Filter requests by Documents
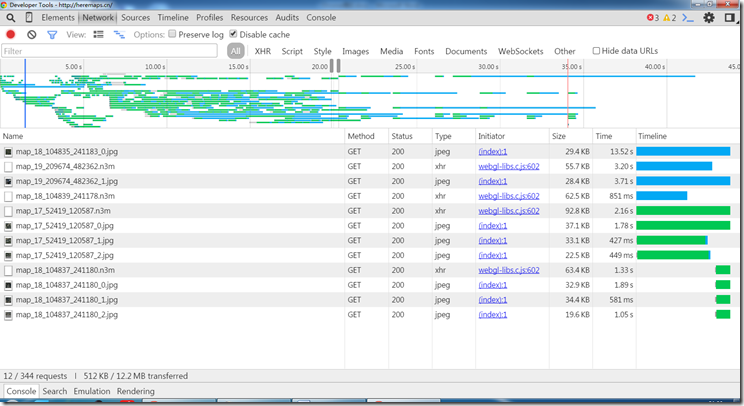 [x=466, y=51]
